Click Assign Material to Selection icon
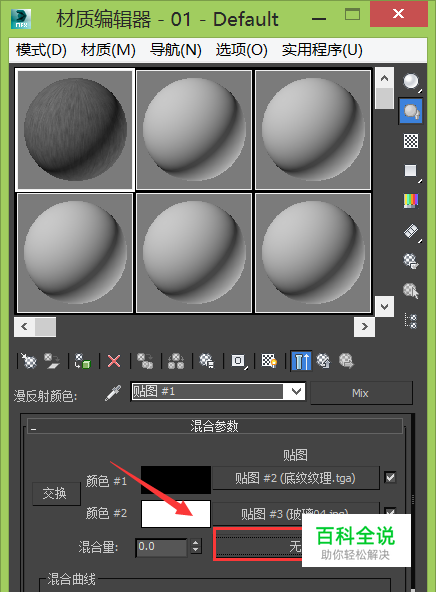 [x=82, y=361]
